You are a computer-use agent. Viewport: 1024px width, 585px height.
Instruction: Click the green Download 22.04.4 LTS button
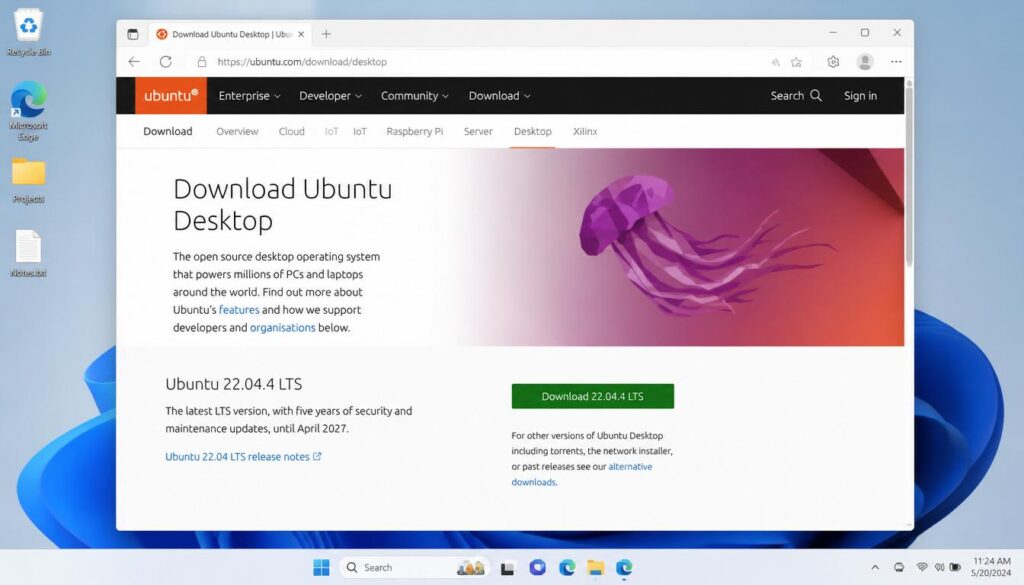point(592,396)
